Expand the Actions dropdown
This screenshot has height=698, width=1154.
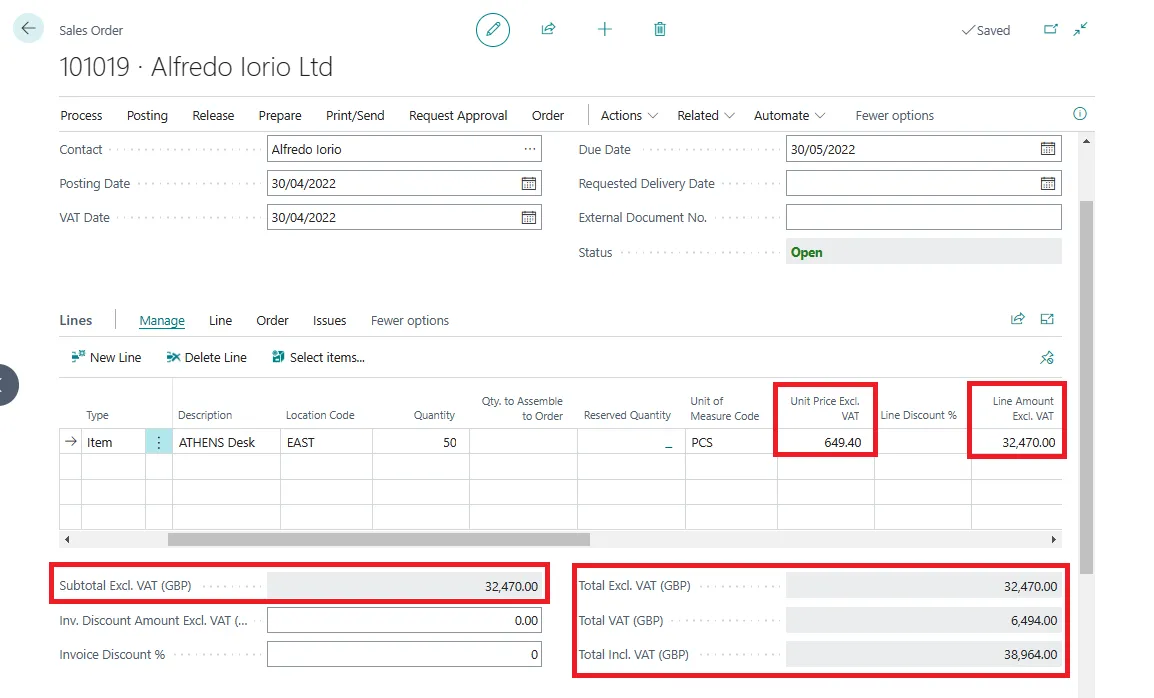(x=629, y=116)
